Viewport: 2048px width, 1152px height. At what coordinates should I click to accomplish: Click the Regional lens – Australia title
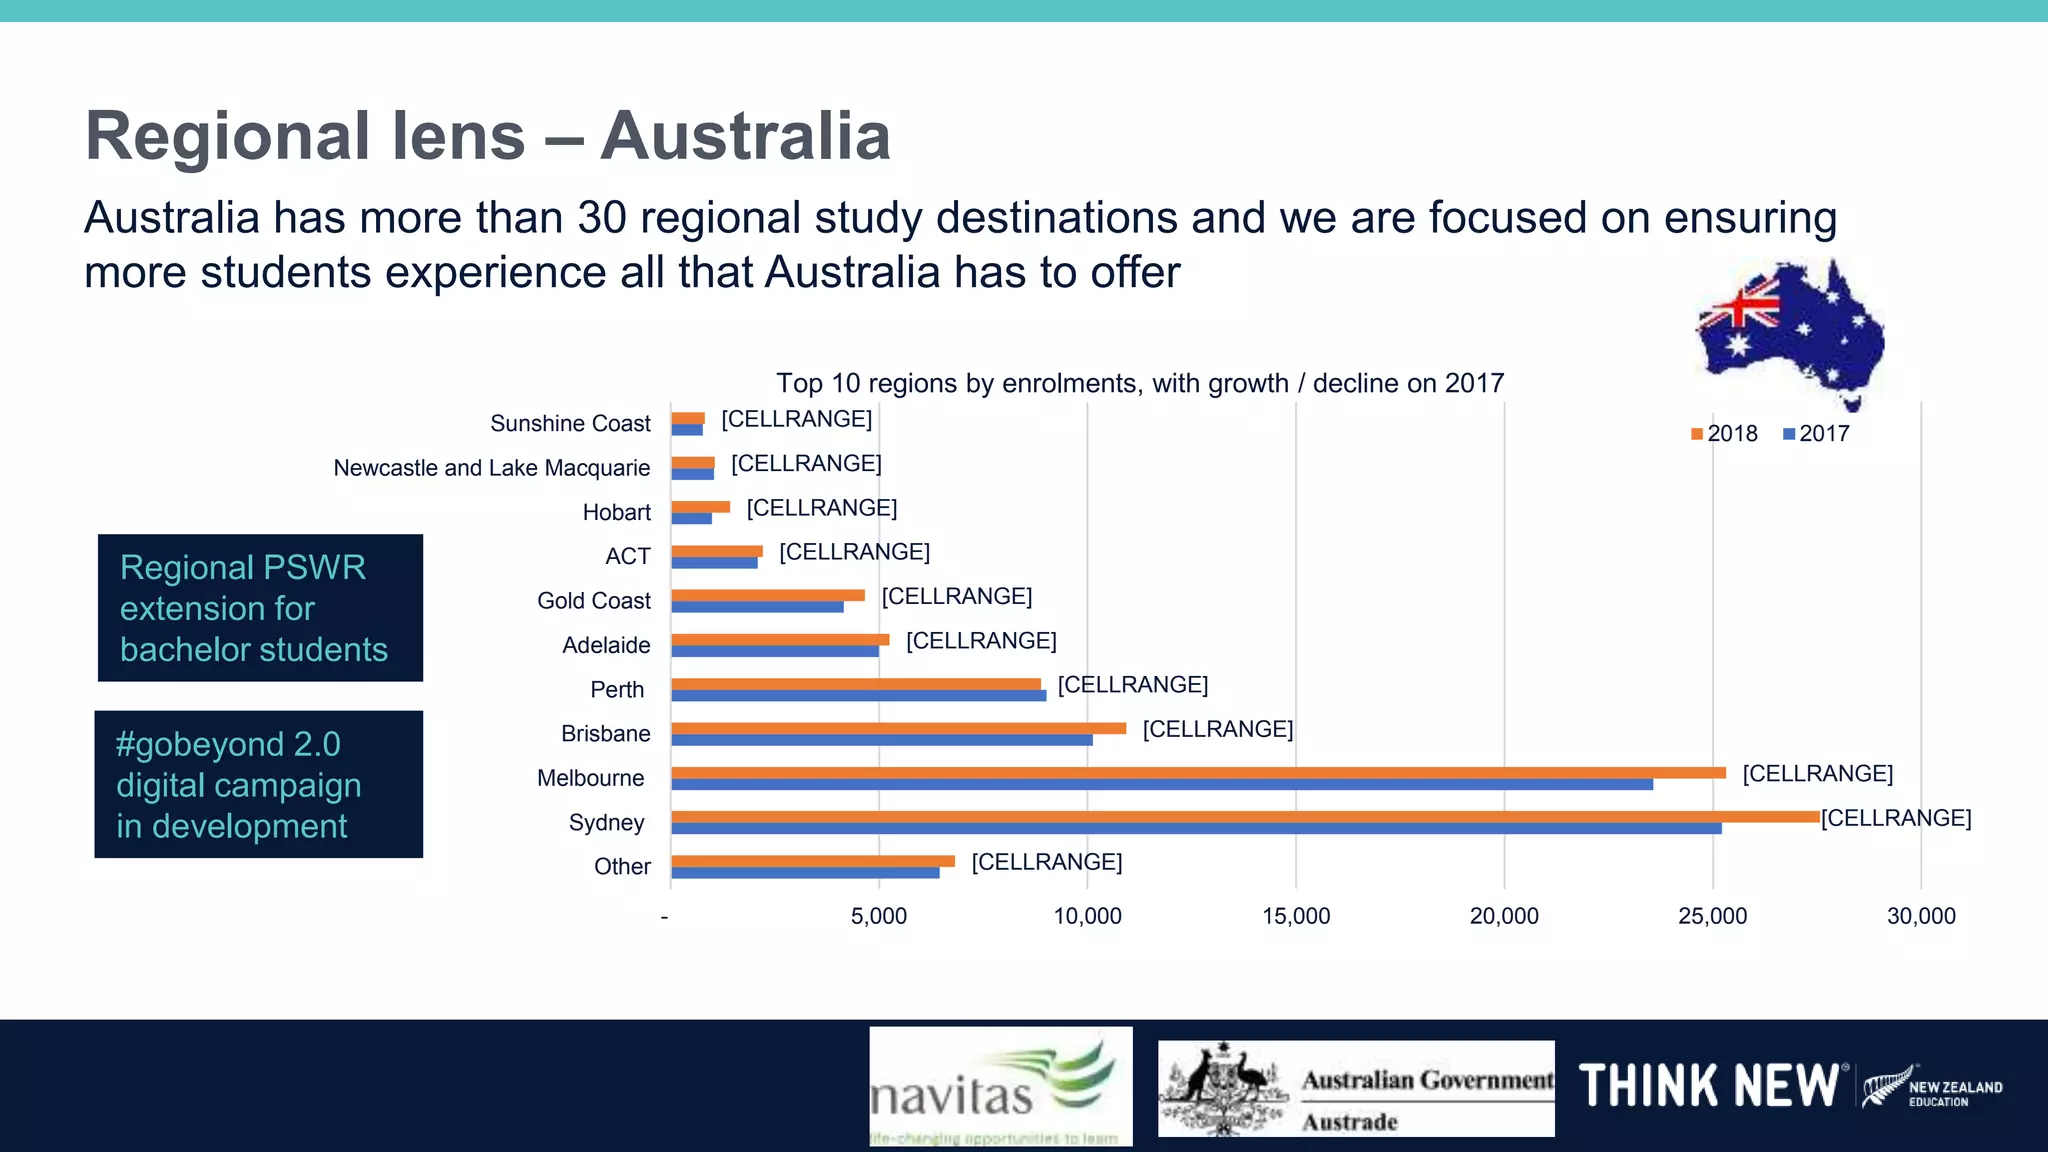(x=488, y=136)
